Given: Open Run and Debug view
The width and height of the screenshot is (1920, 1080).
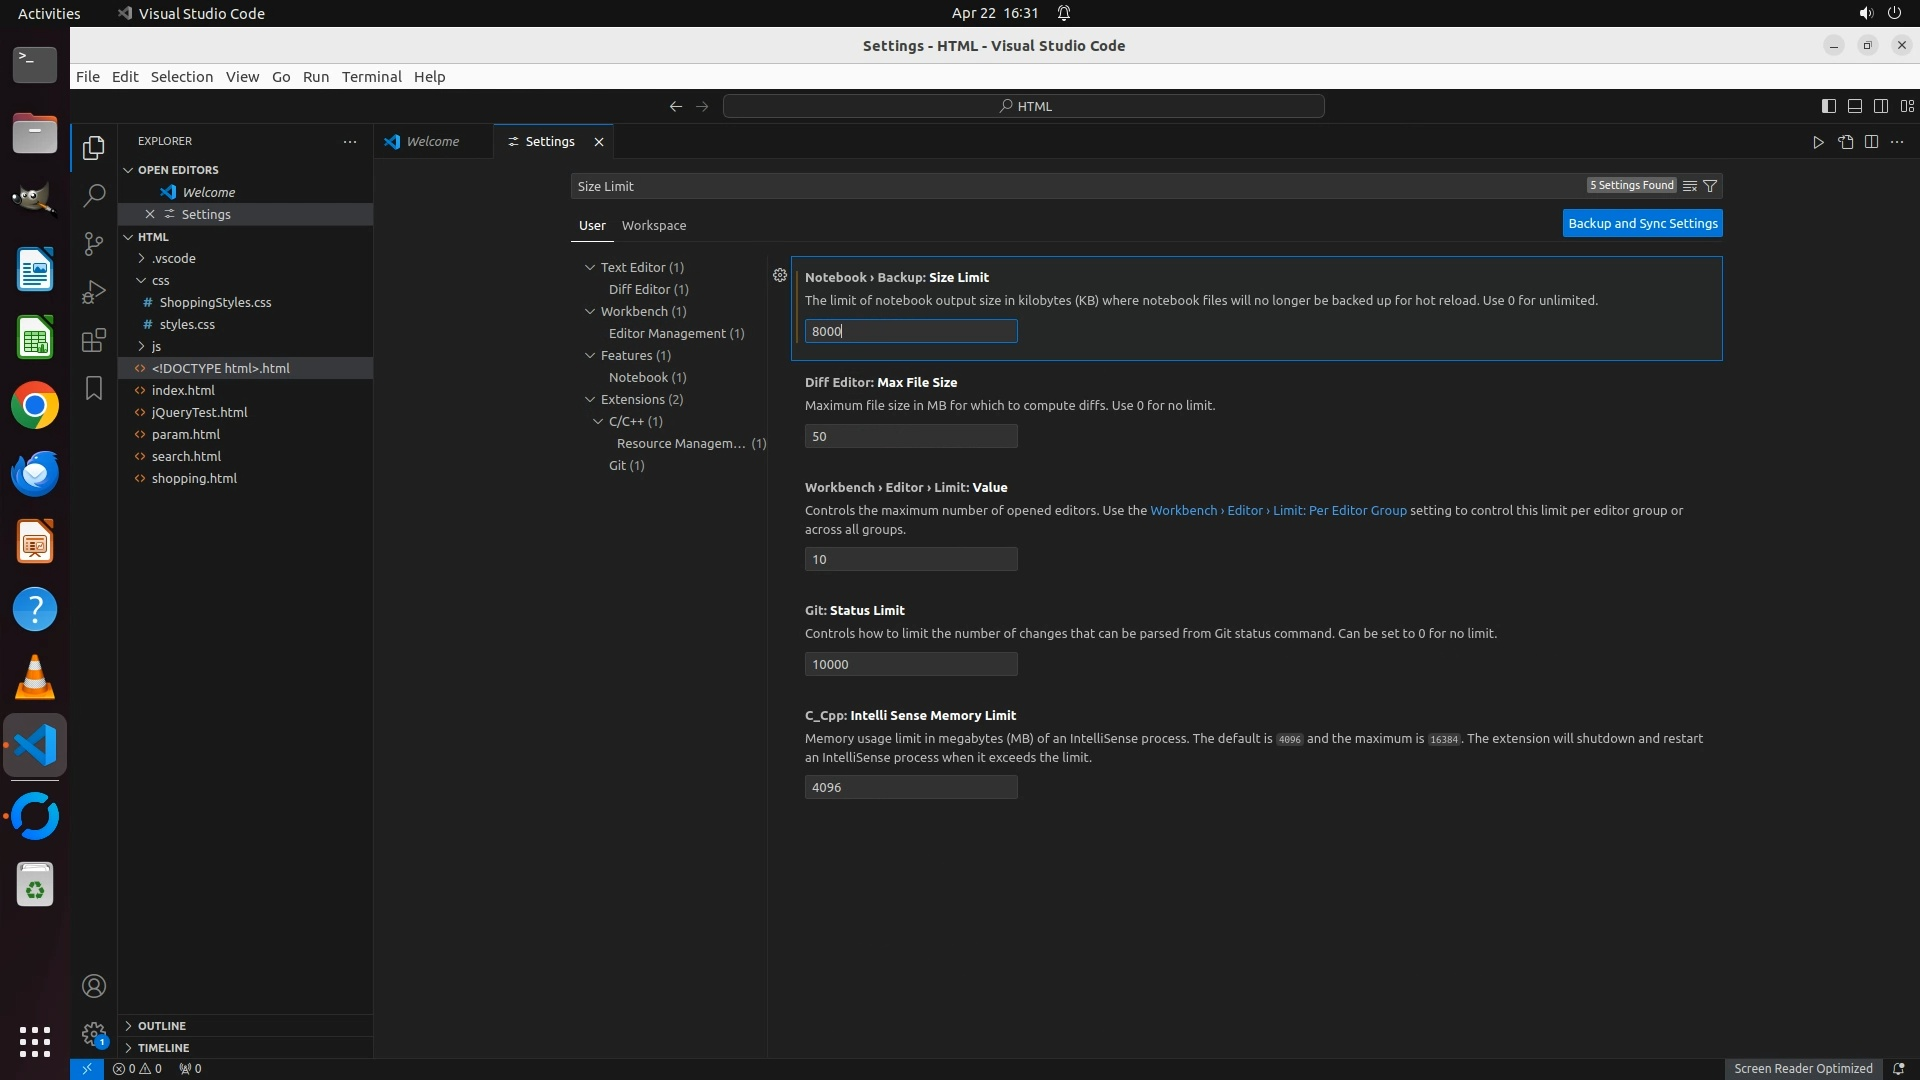Looking at the screenshot, I should click(x=93, y=291).
